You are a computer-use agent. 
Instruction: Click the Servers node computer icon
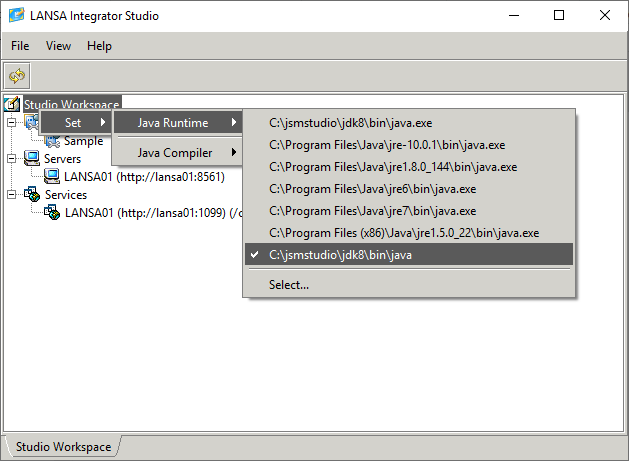coord(31,158)
